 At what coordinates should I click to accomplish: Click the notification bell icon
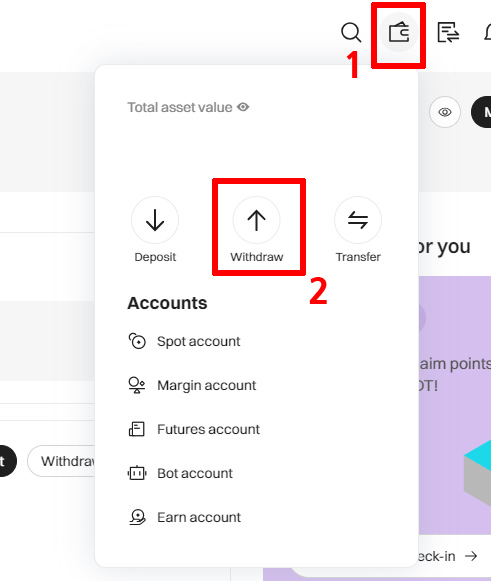point(488,33)
